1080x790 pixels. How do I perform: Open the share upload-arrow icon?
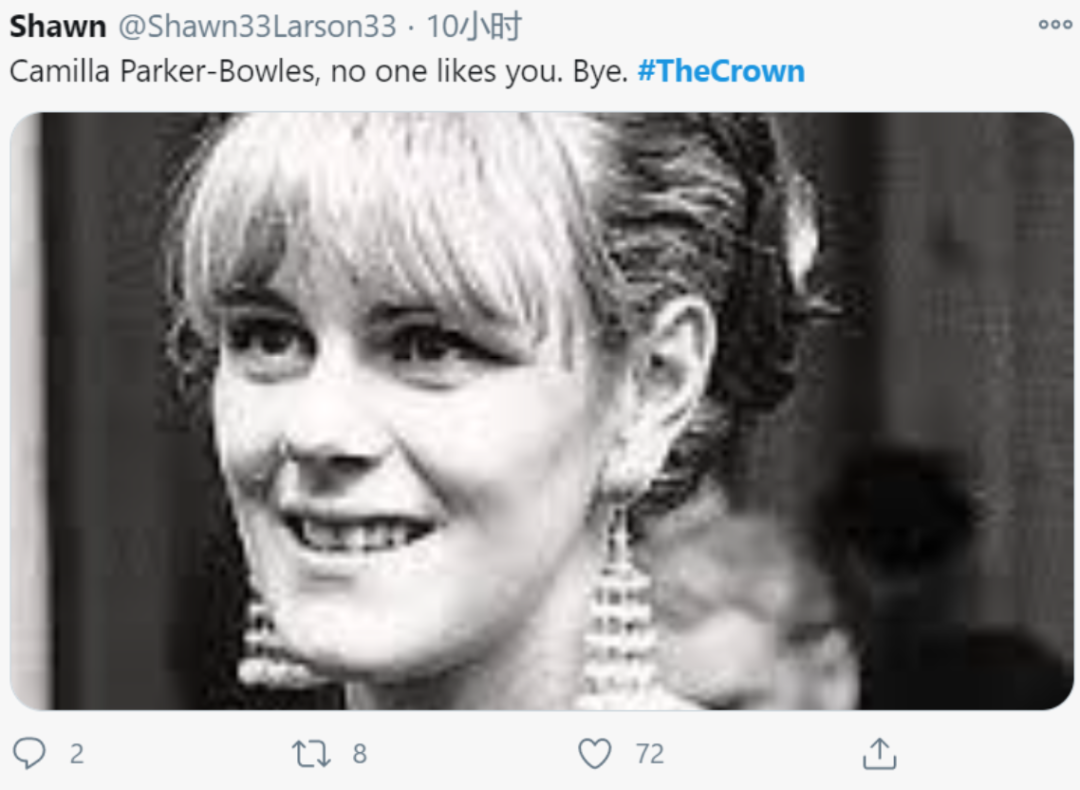(x=880, y=753)
